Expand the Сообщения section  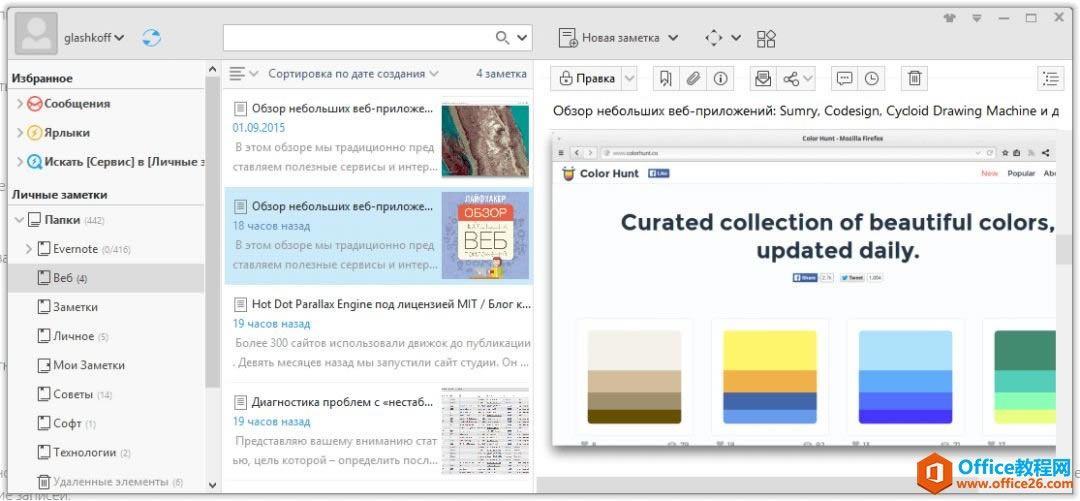click(x=19, y=104)
